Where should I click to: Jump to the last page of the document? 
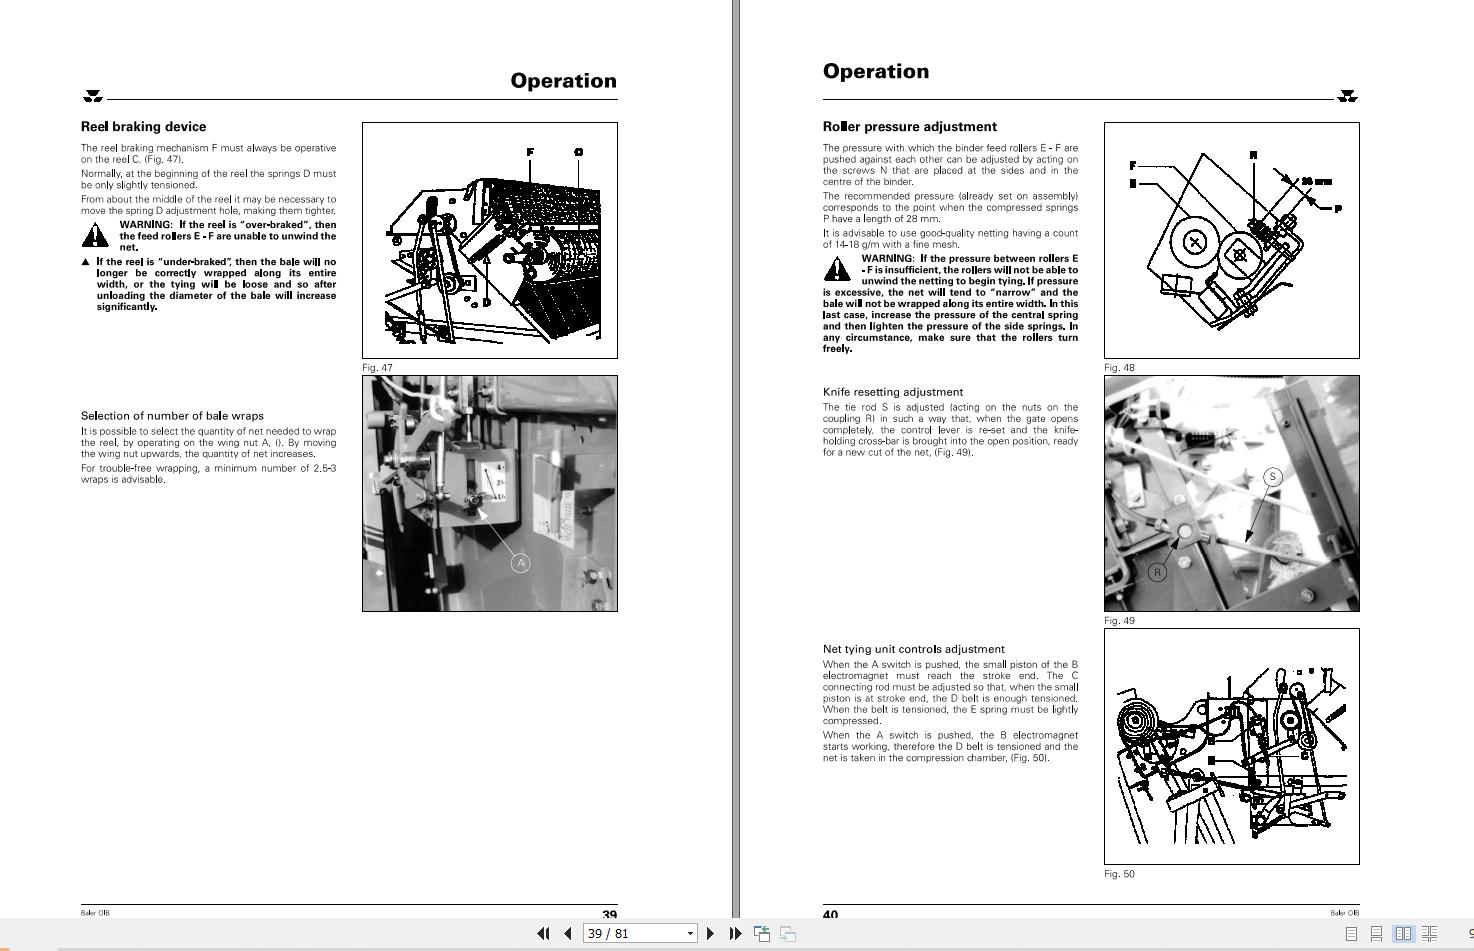click(735, 933)
